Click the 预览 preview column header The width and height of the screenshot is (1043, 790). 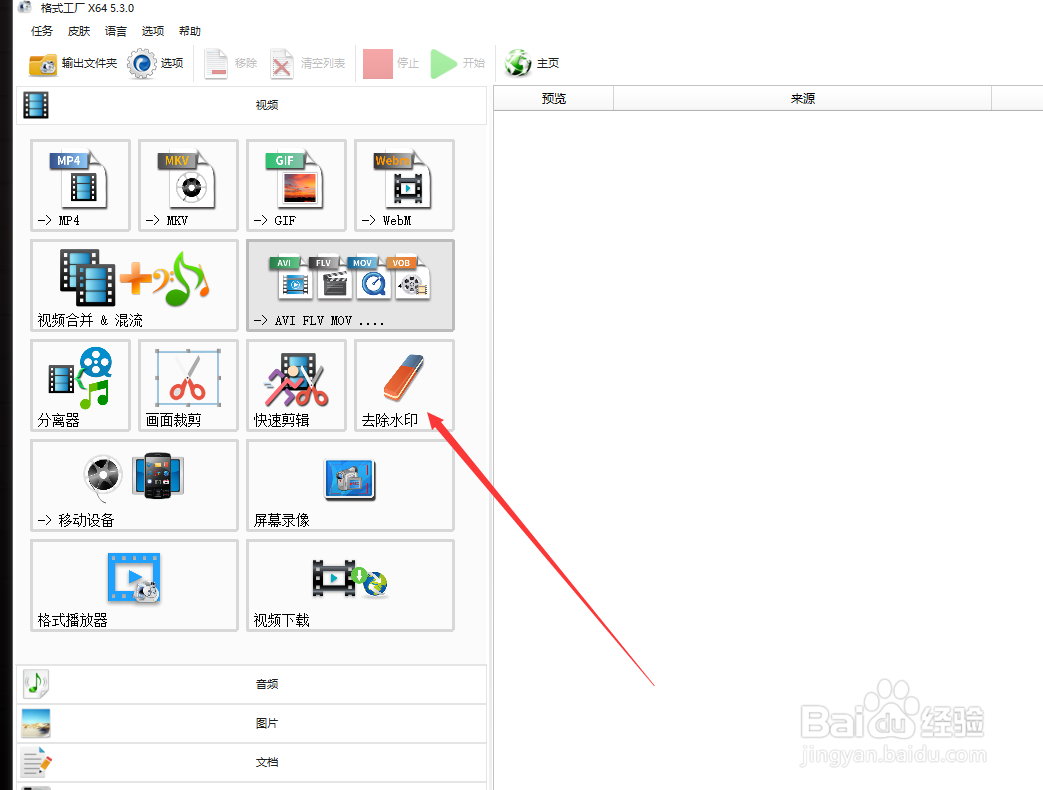tap(553, 98)
